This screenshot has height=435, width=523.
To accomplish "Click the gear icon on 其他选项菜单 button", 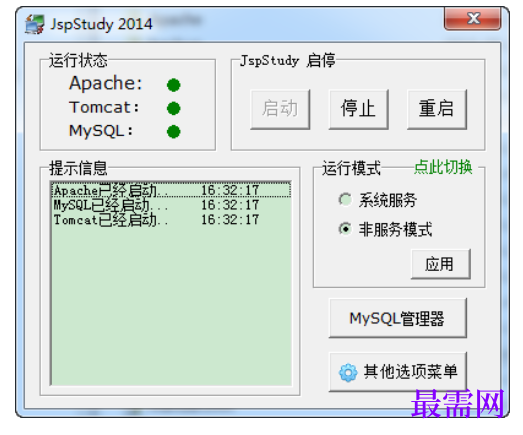I will 348,372.
